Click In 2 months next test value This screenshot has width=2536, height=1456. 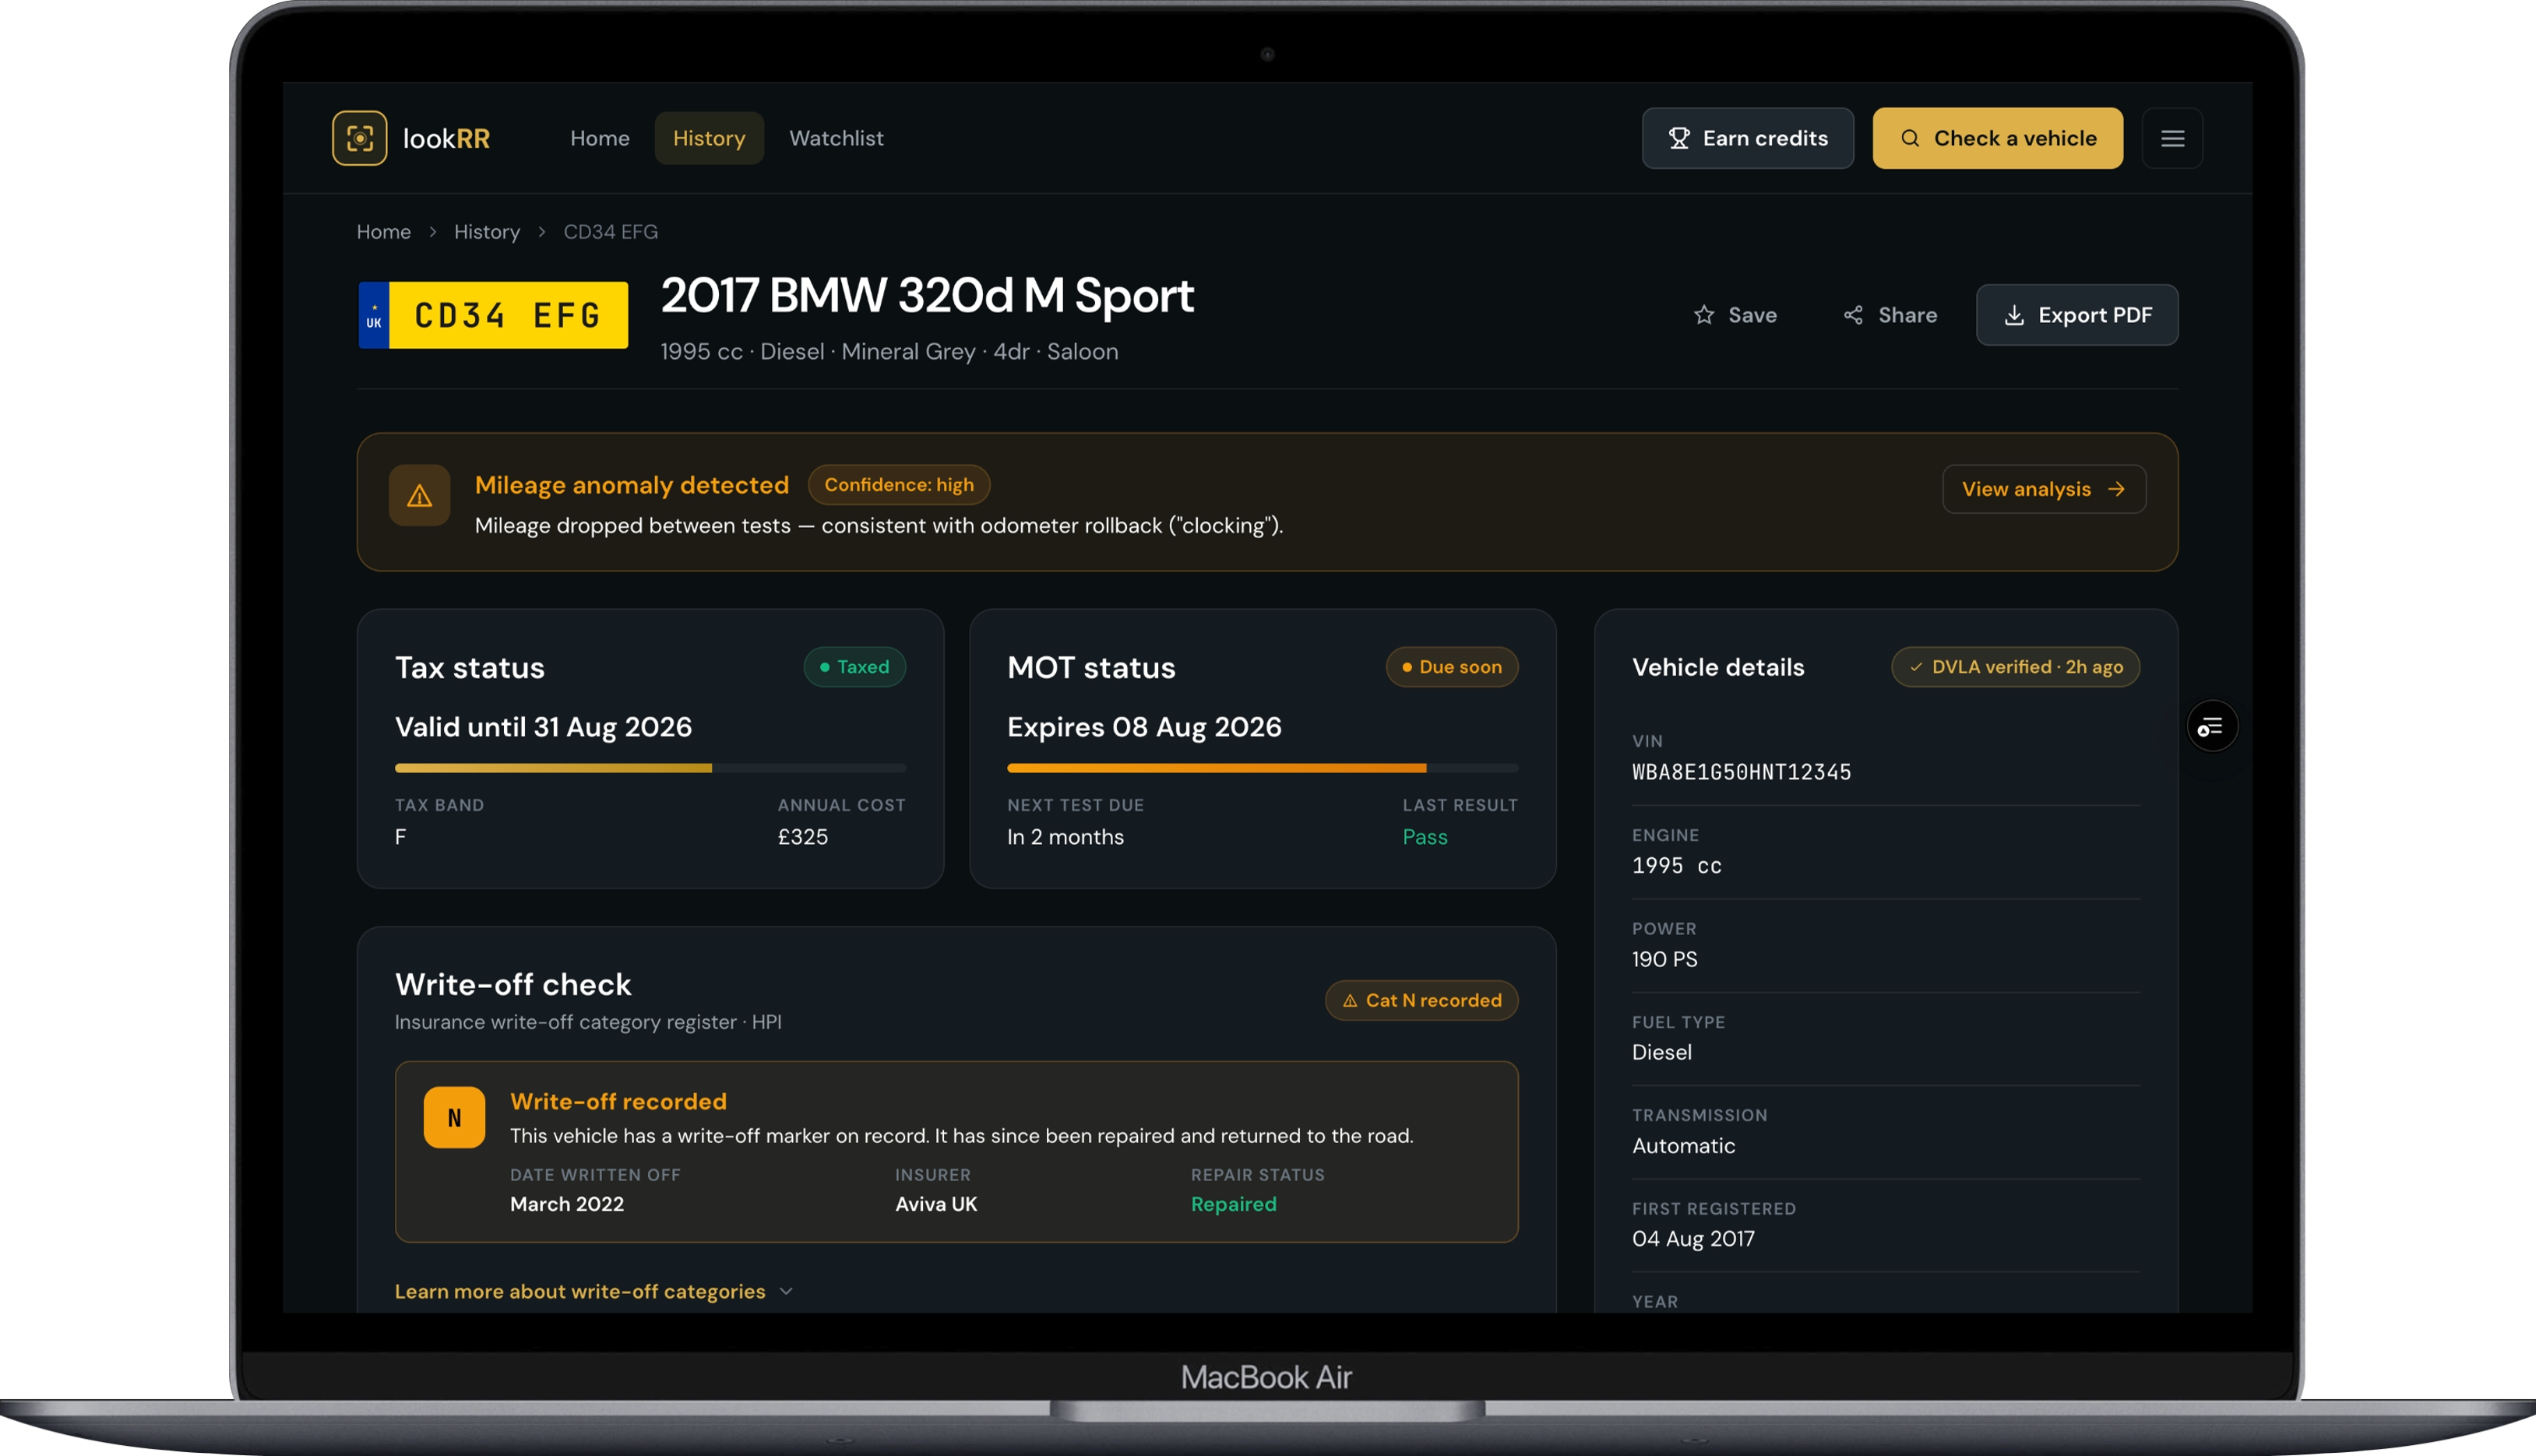pyautogui.click(x=1065, y=837)
